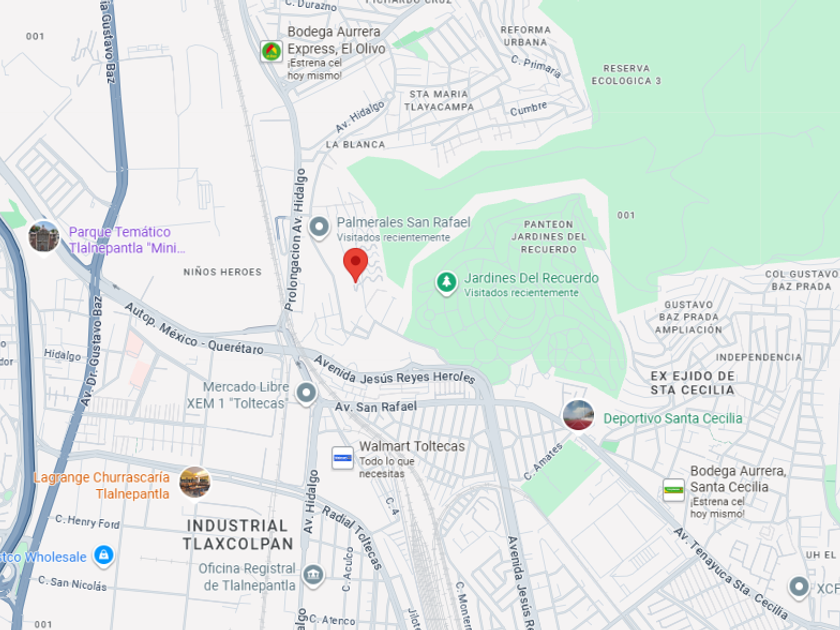Open the Bodega Aurrera Express El Olivo icon
840x630 pixels.
pos(272,52)
